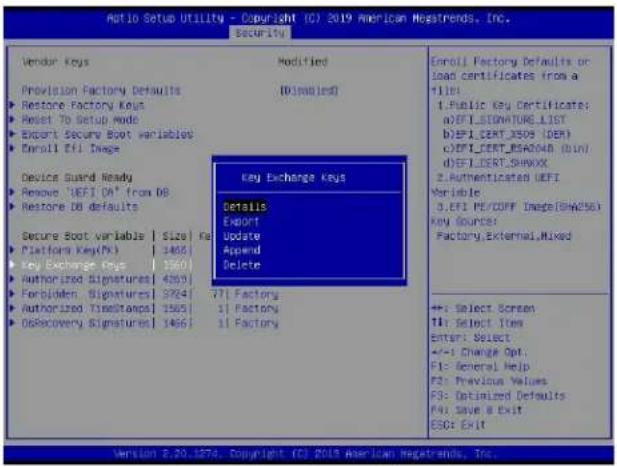Choose Export in Key Exchange Keys popup
This screenshot has width=617, height=467.
[241, 222]
